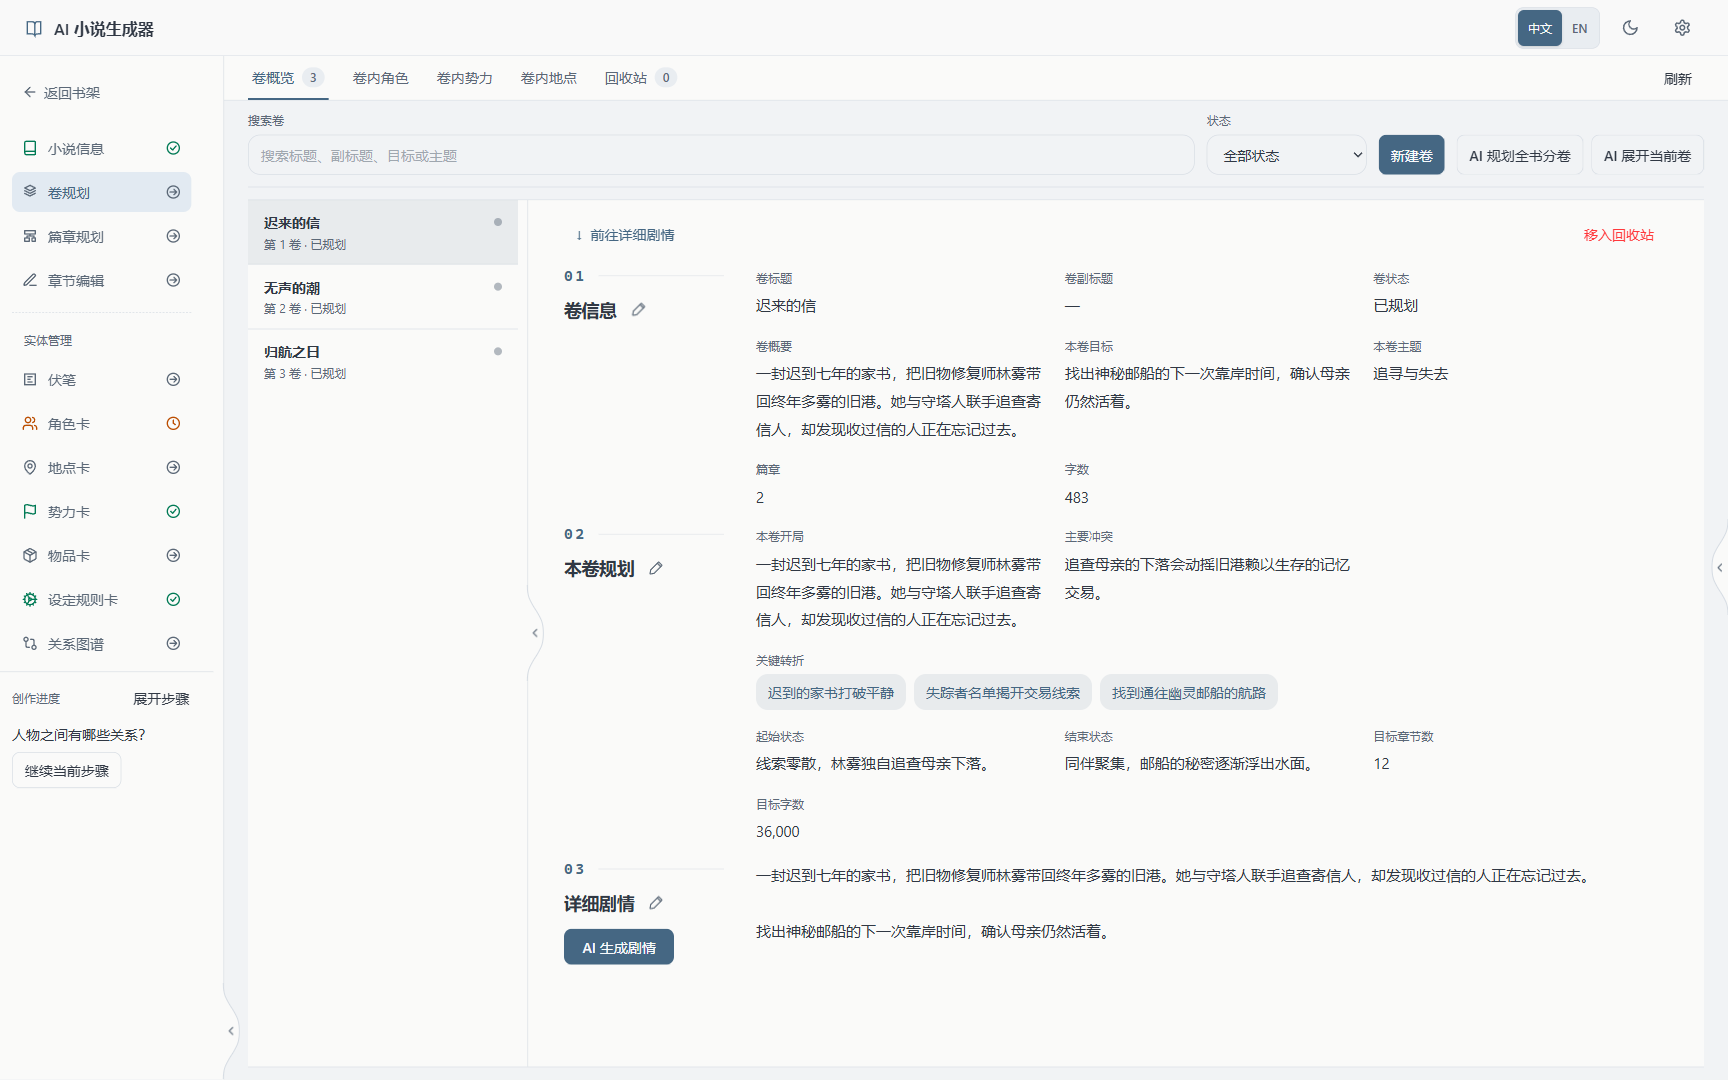
Task: Edit 详细剧情 with pencil icon
Action: 656,903
